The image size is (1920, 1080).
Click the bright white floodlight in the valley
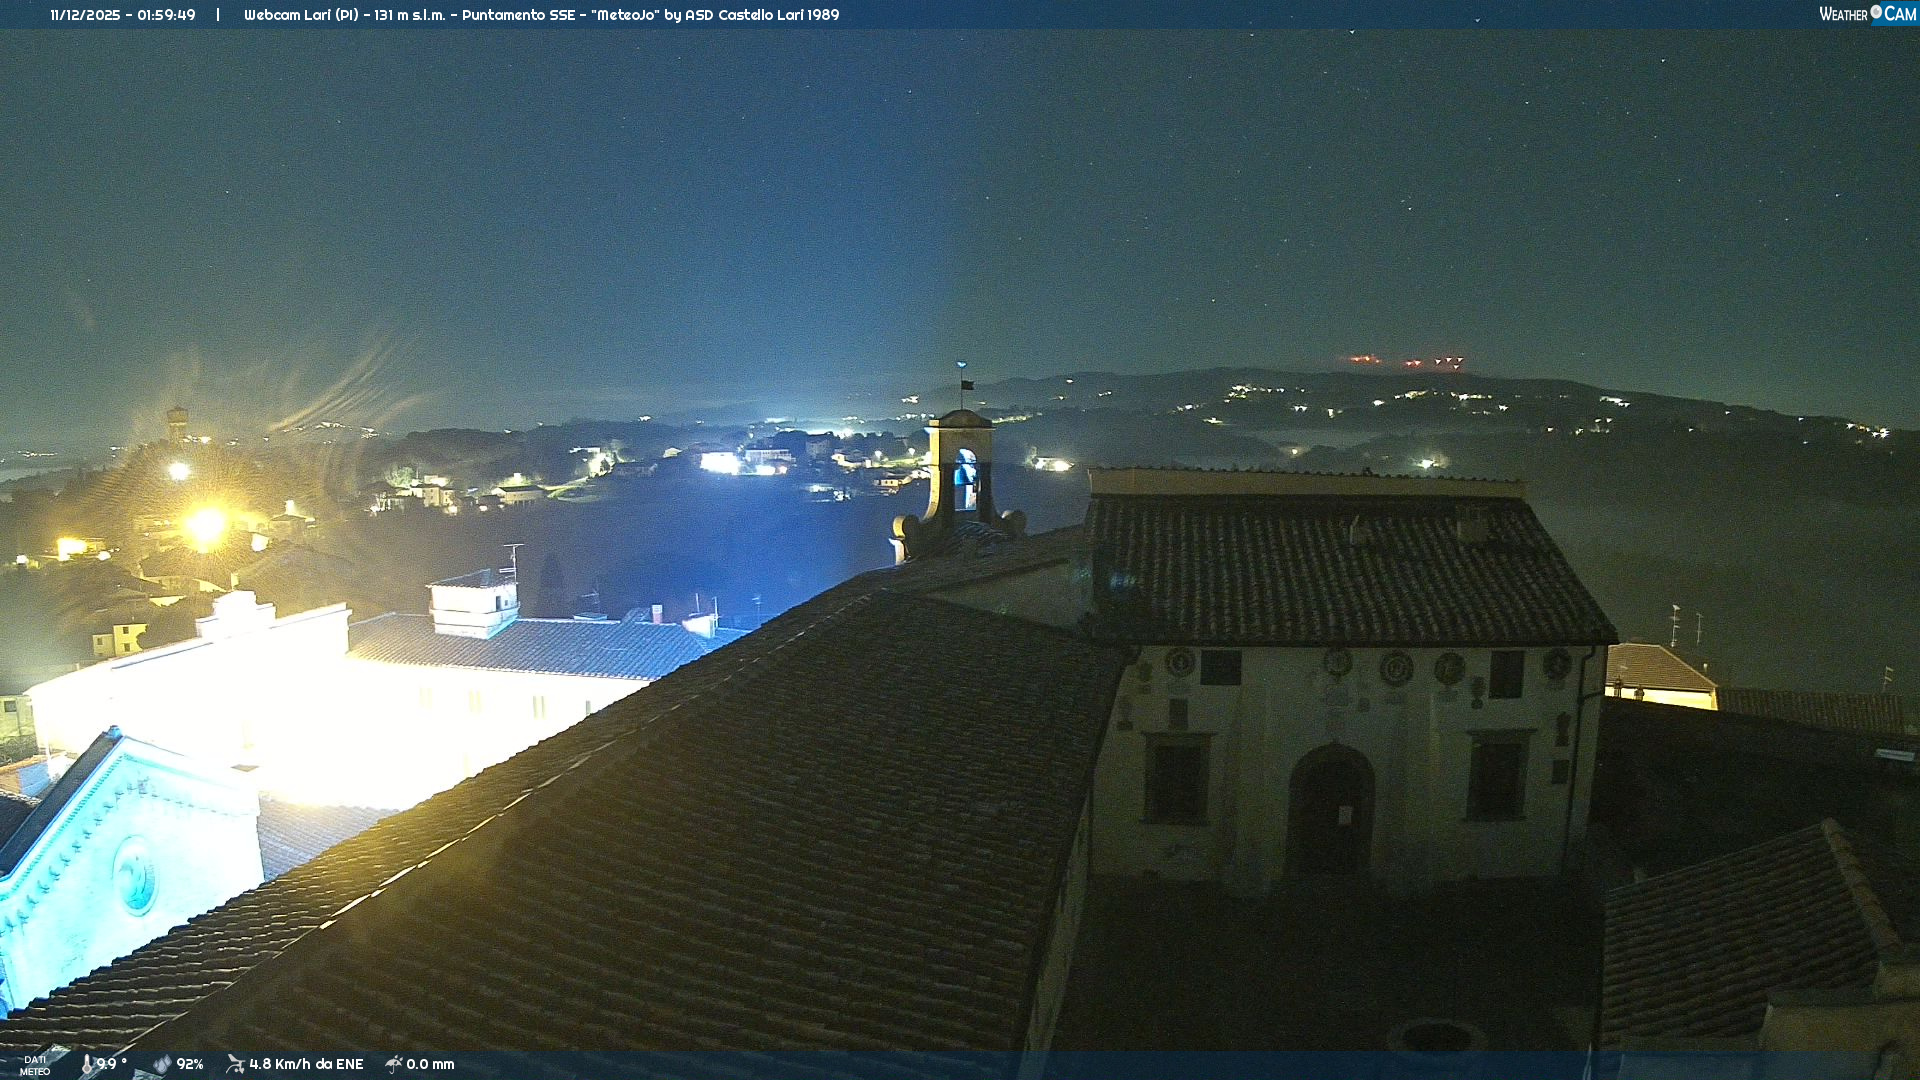tap(719, 462)
